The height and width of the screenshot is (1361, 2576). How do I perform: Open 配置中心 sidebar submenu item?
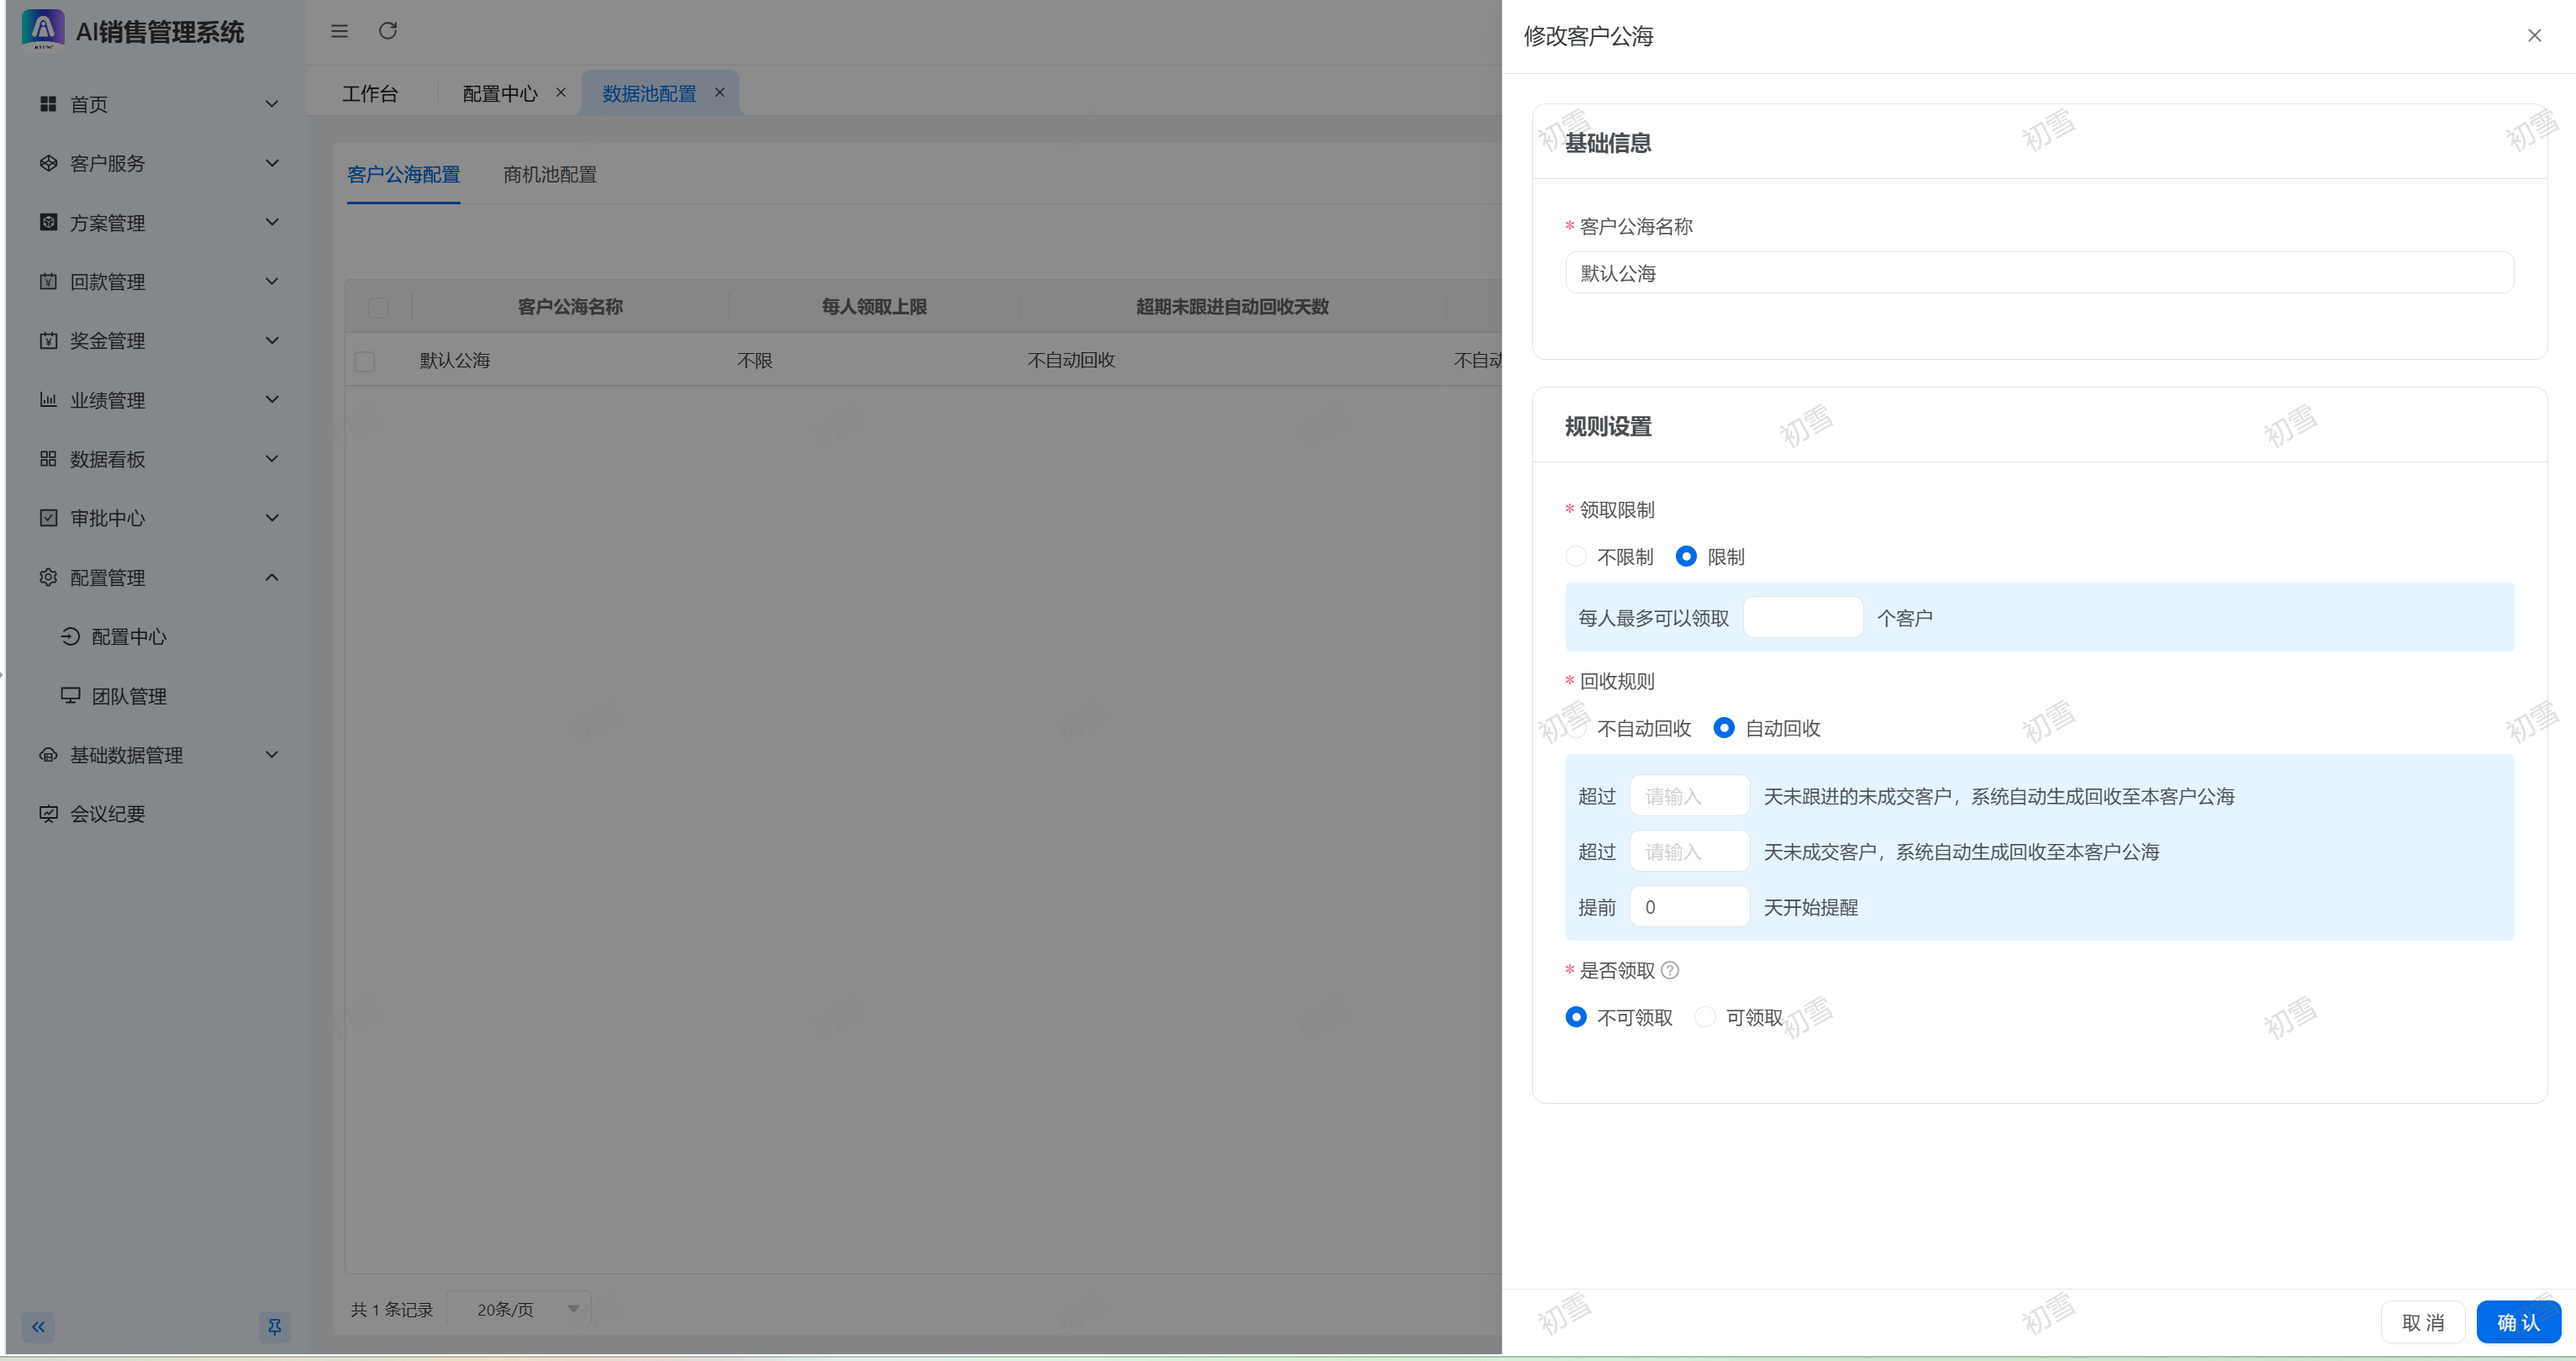pos(128,637)
